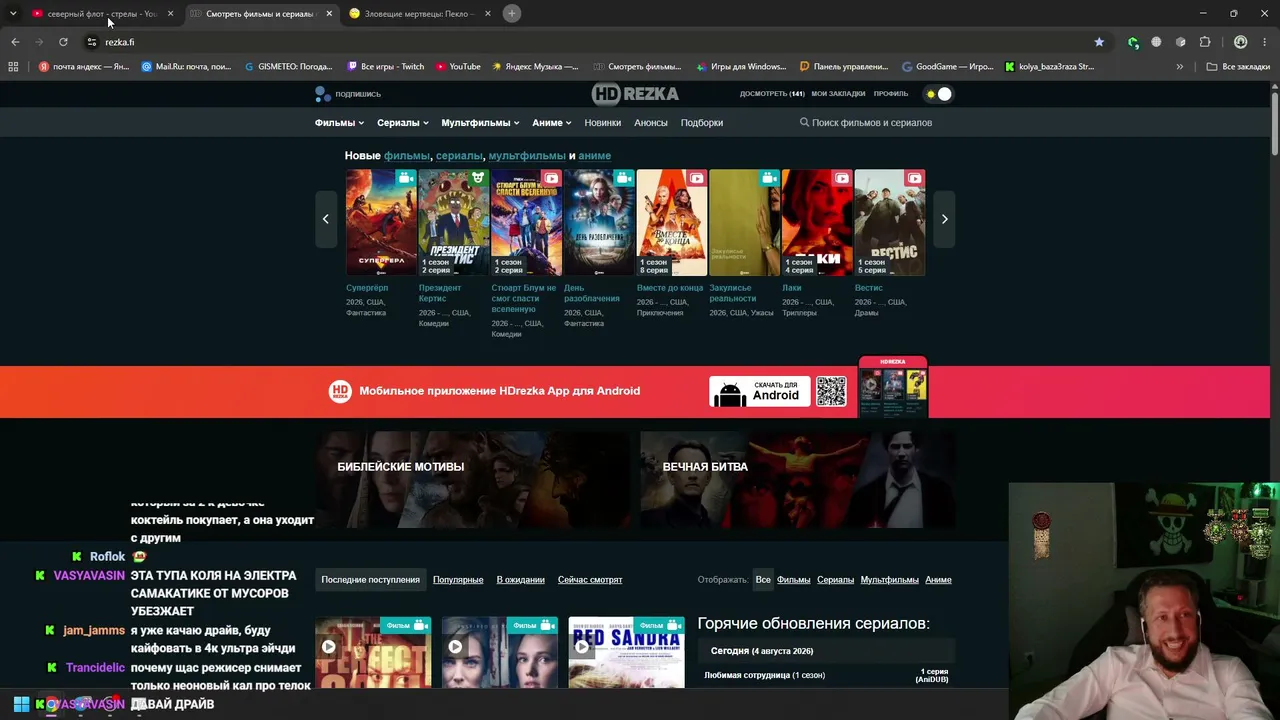Switch to the Зловещие мертвецы browser tab
The height and width of the screenshot is (720, 1280).
420,13
